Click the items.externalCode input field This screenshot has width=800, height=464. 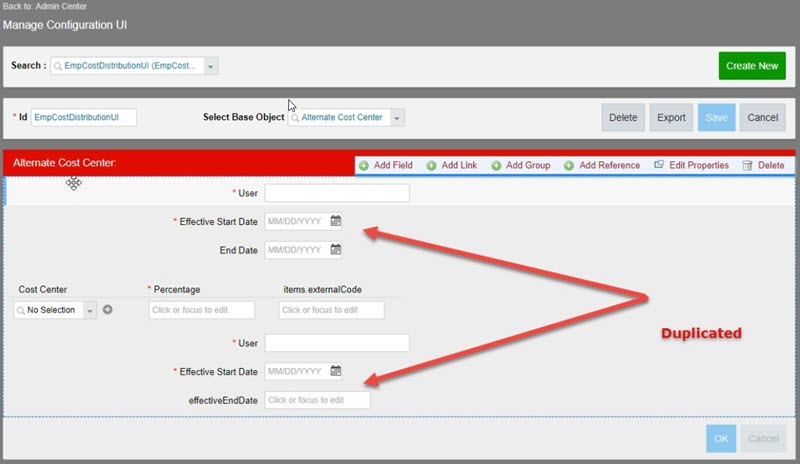pos(331,310)
